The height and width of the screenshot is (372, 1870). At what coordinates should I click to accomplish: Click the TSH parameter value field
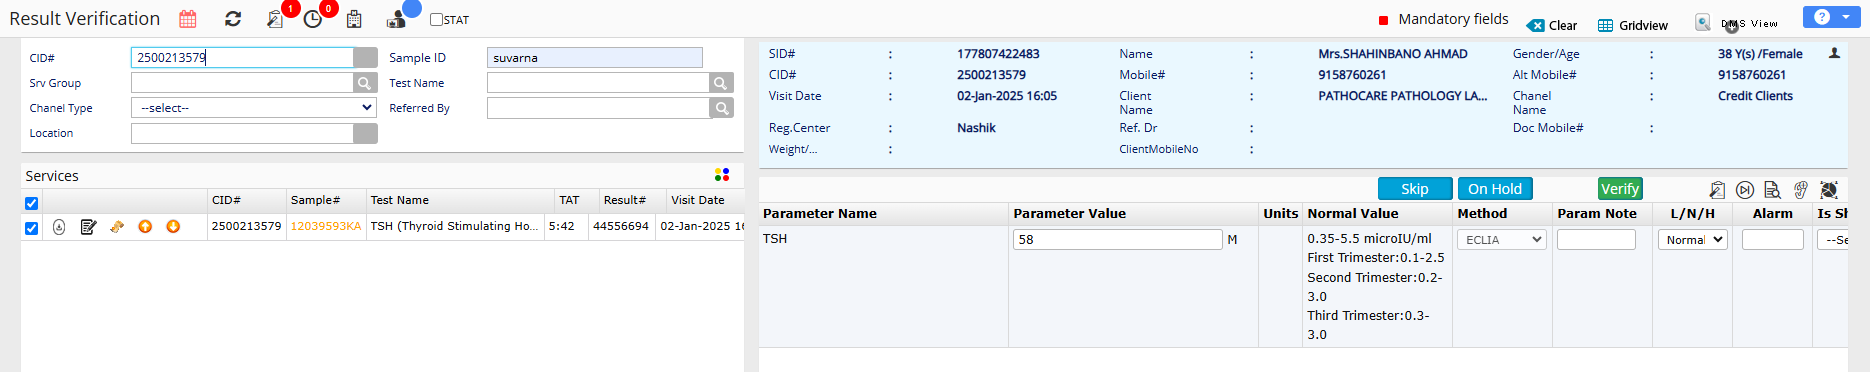coord(1117,240)
